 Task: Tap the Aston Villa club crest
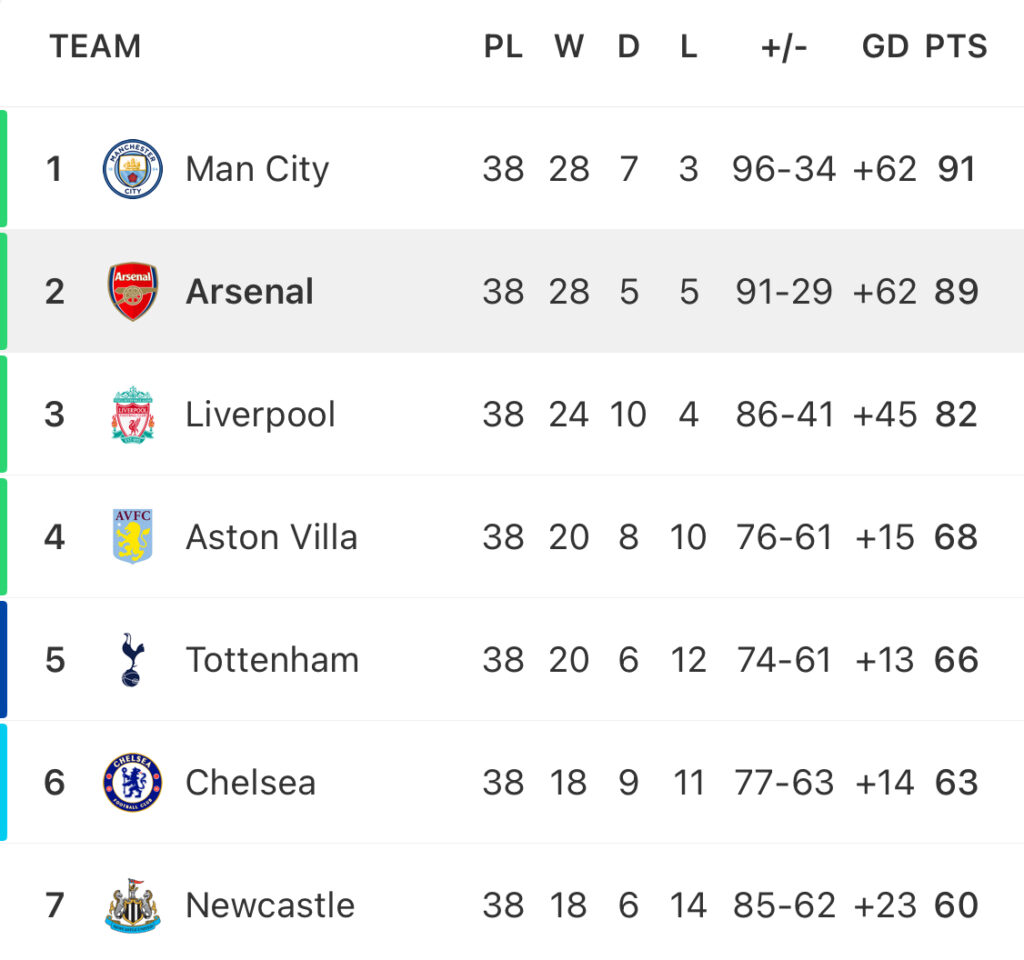click(x=133, y=536)
